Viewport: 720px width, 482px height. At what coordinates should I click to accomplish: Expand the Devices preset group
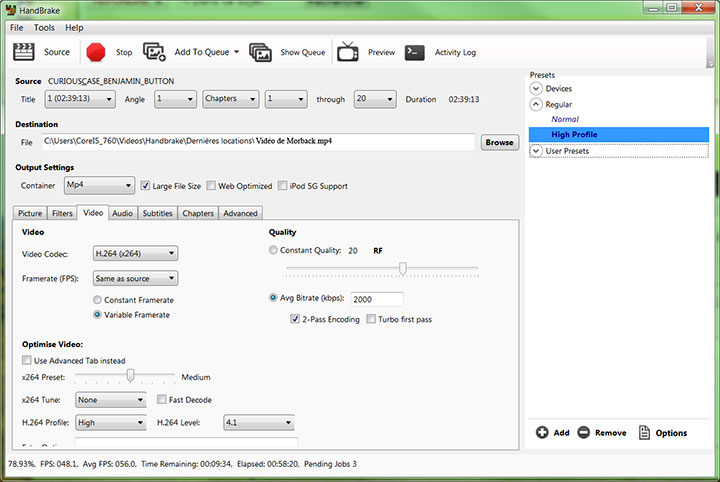pos(536,89)
